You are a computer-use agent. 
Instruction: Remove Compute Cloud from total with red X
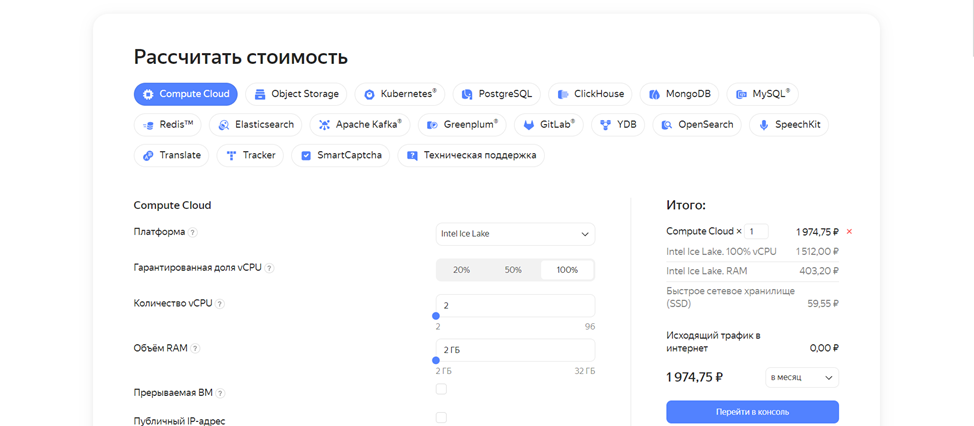point(849,232)
